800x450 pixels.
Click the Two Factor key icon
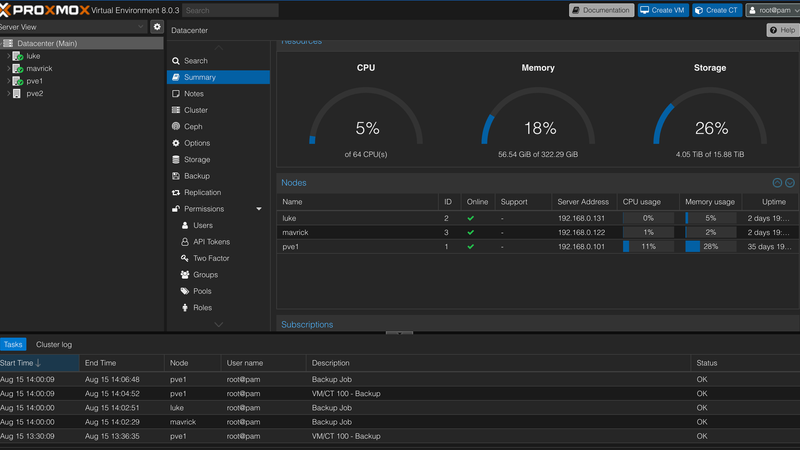(185, 258)
